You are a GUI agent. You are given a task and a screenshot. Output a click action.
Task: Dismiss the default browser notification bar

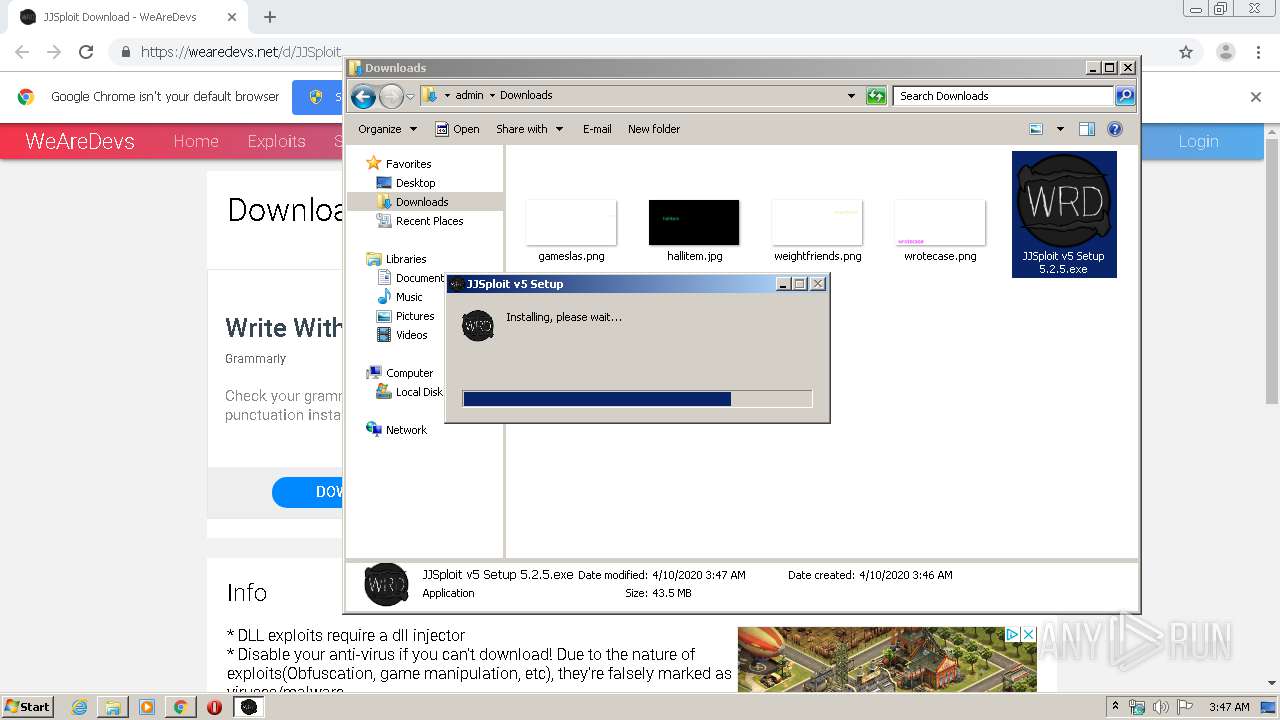click(1256, 97)
